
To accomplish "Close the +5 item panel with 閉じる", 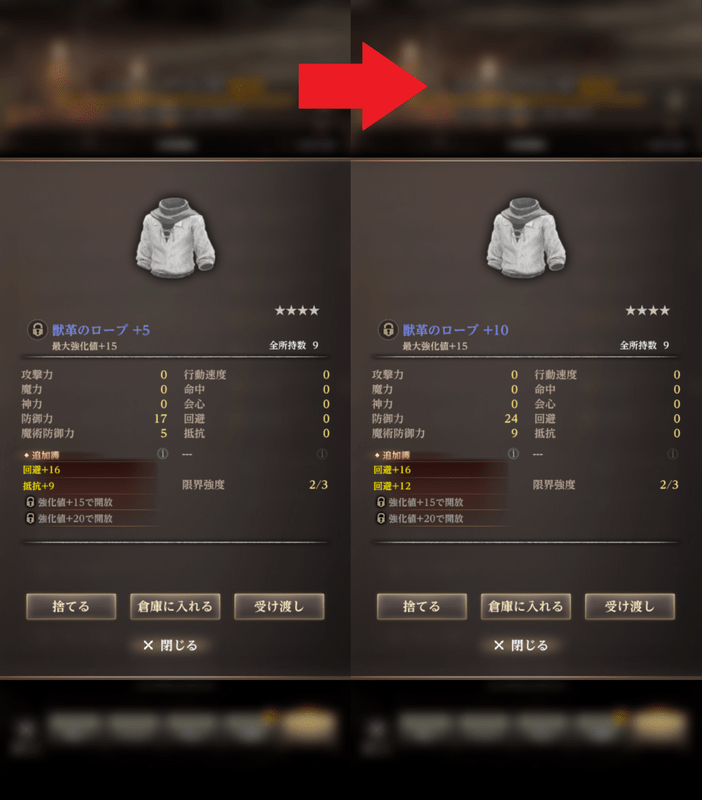I will pos(170,645).
